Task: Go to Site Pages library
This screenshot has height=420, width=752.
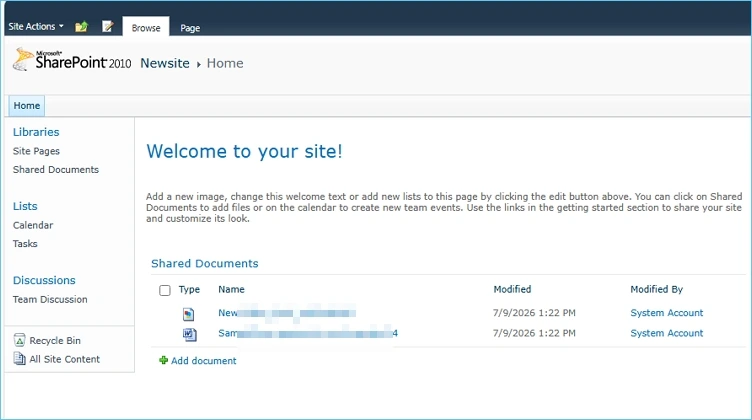Action: pyautogui.click(x=36, y=151)
